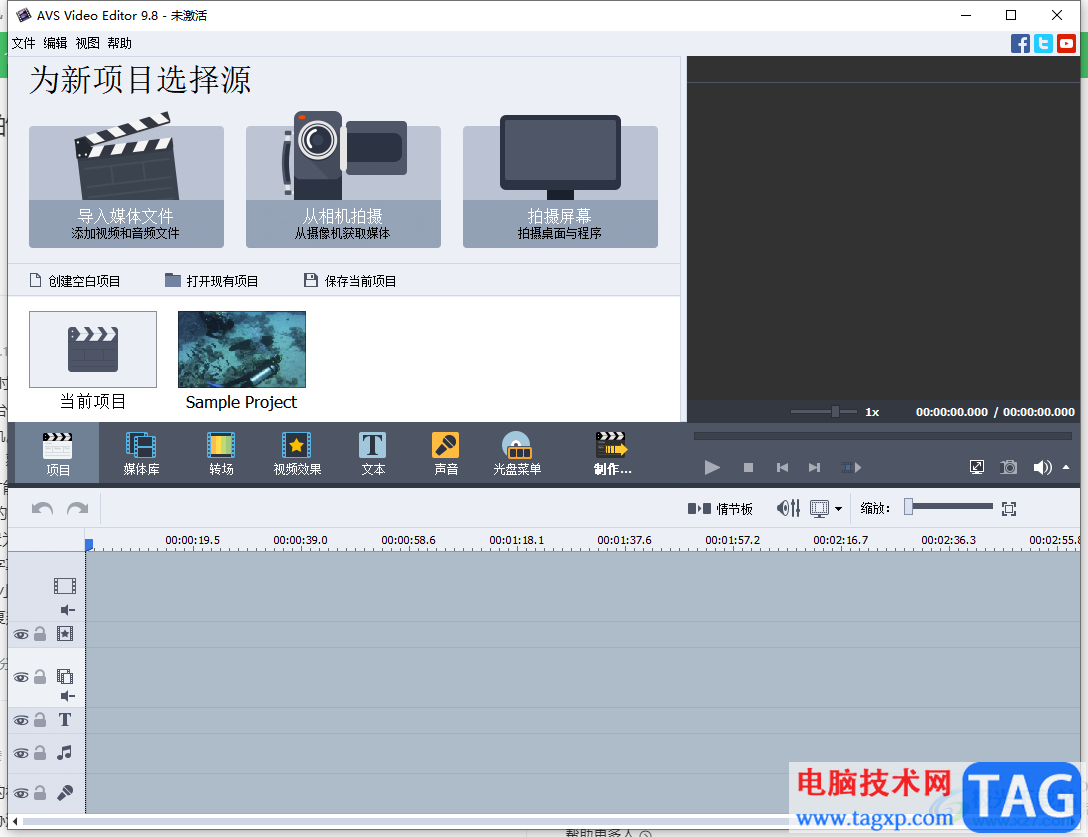Lock the music track
1088x837 pixels.
point(40,752)
